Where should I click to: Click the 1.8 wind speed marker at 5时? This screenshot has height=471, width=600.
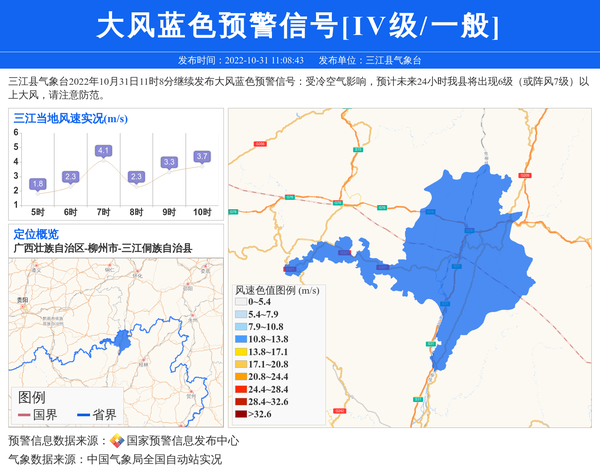click(x=38, y=184)
